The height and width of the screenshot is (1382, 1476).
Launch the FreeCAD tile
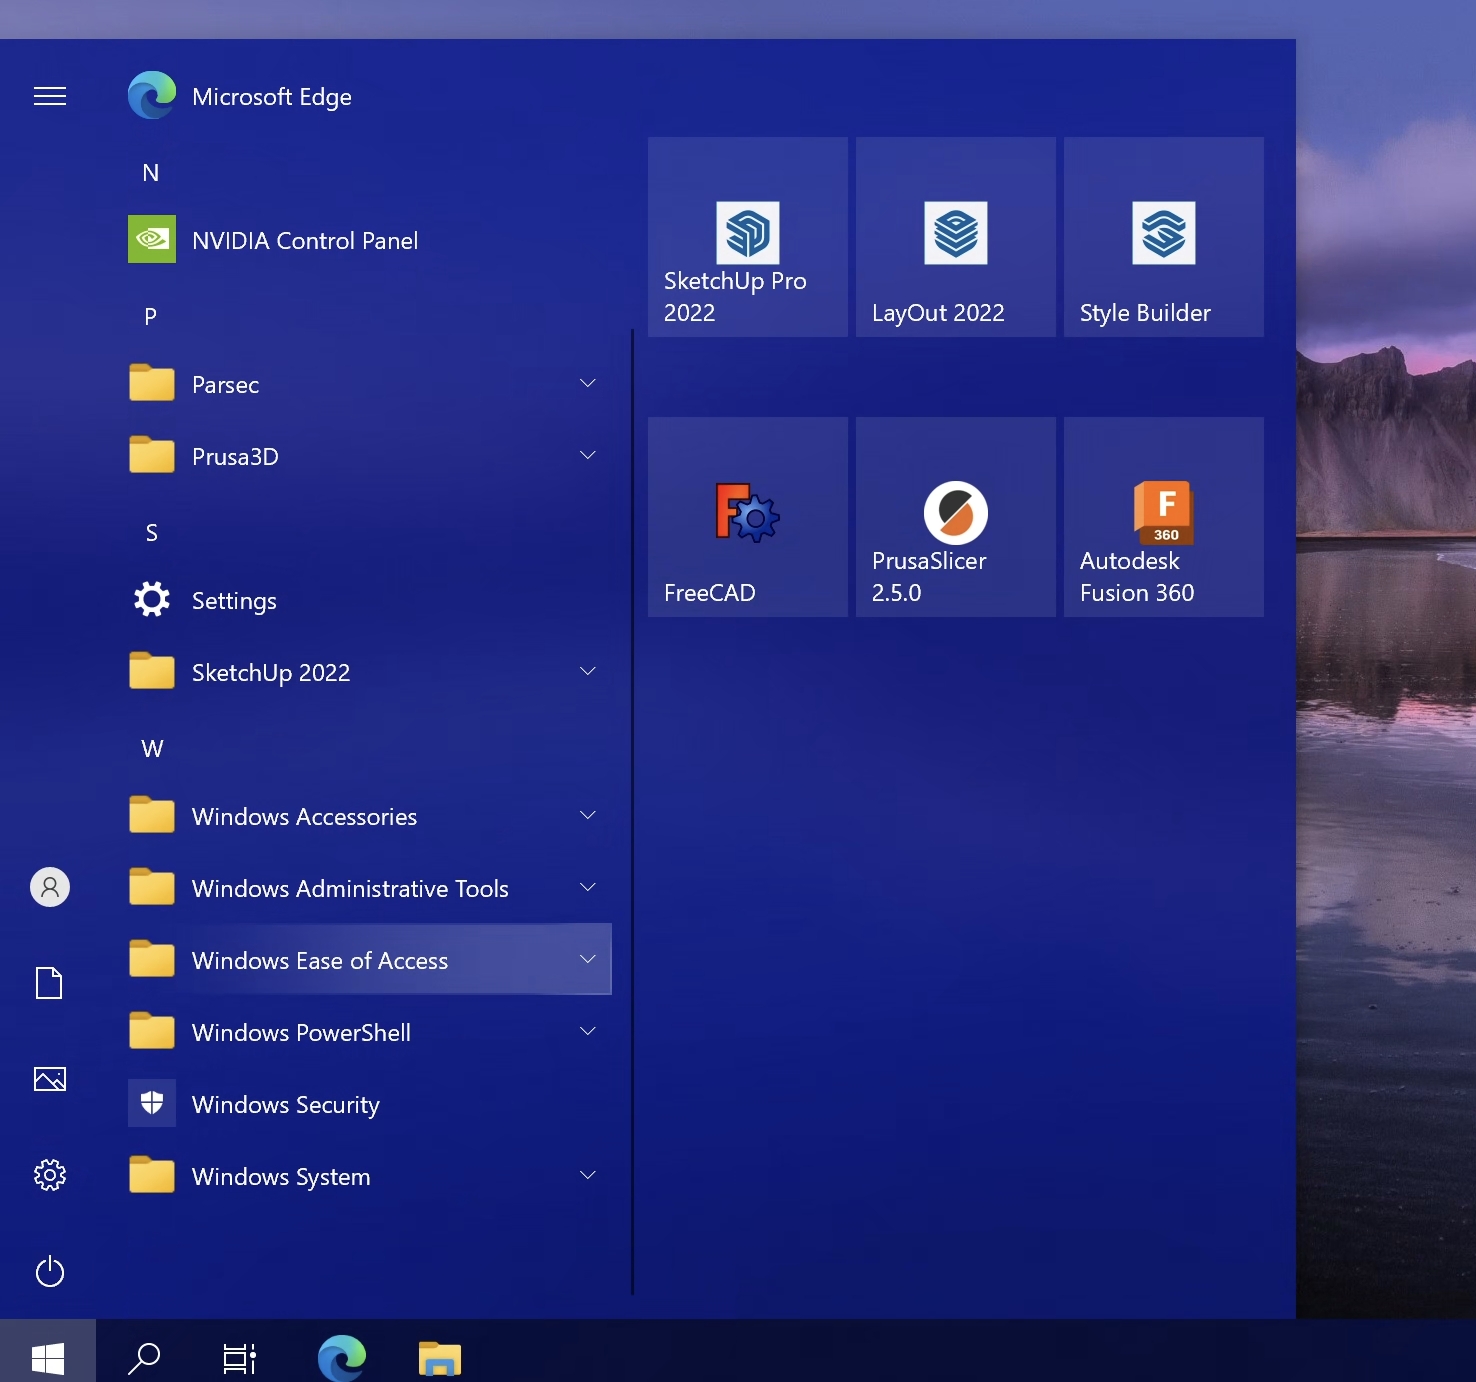[748, 517]
